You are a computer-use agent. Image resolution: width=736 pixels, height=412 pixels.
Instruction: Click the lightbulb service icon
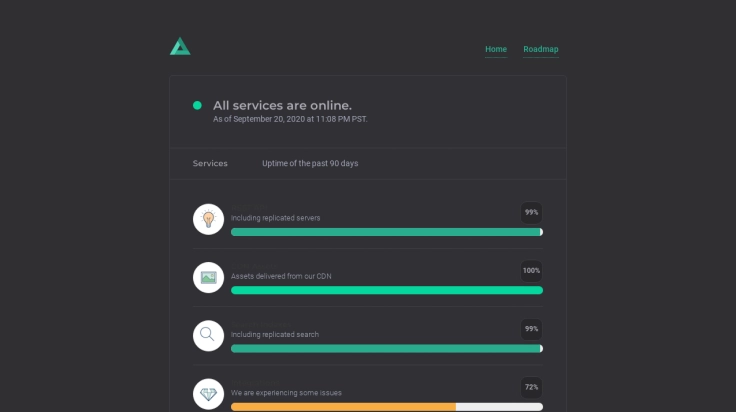[208, 218]
